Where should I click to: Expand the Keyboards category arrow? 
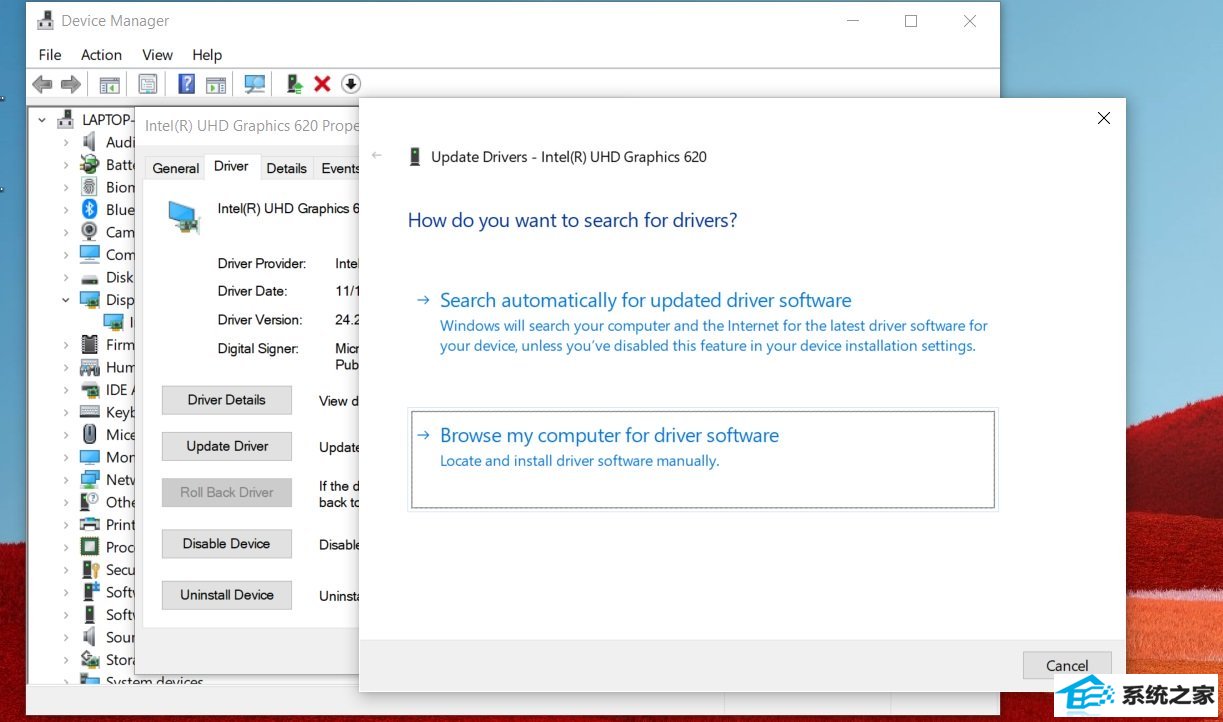click(66, 412)
